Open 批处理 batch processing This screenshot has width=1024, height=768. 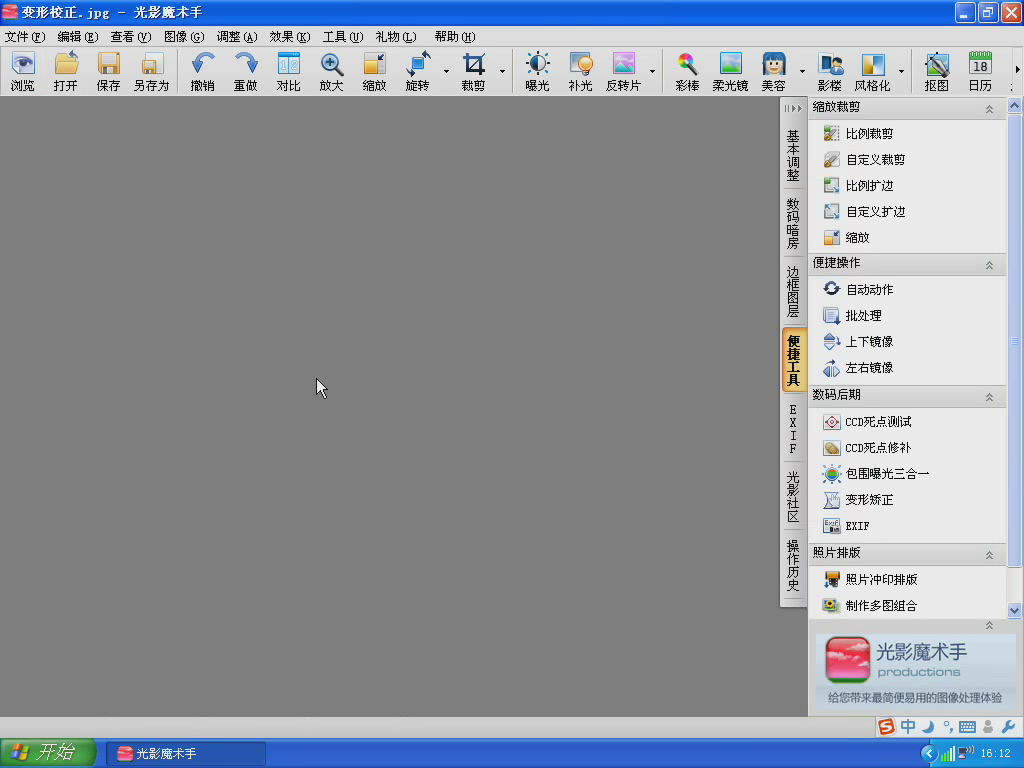852,315
